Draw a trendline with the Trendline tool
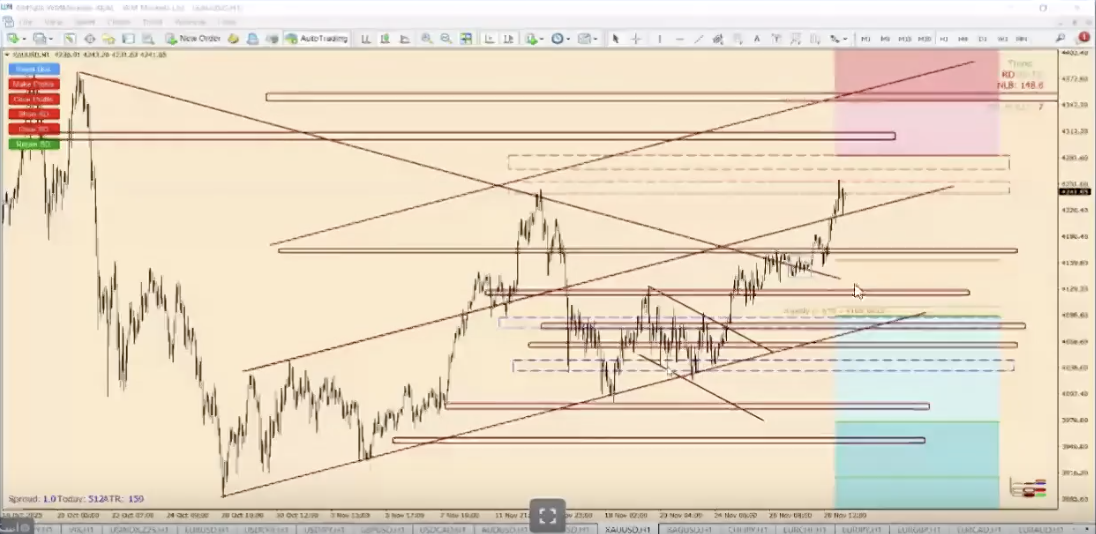The width and height of the screenshot is (1096, 534). click(x=698, y=39)
